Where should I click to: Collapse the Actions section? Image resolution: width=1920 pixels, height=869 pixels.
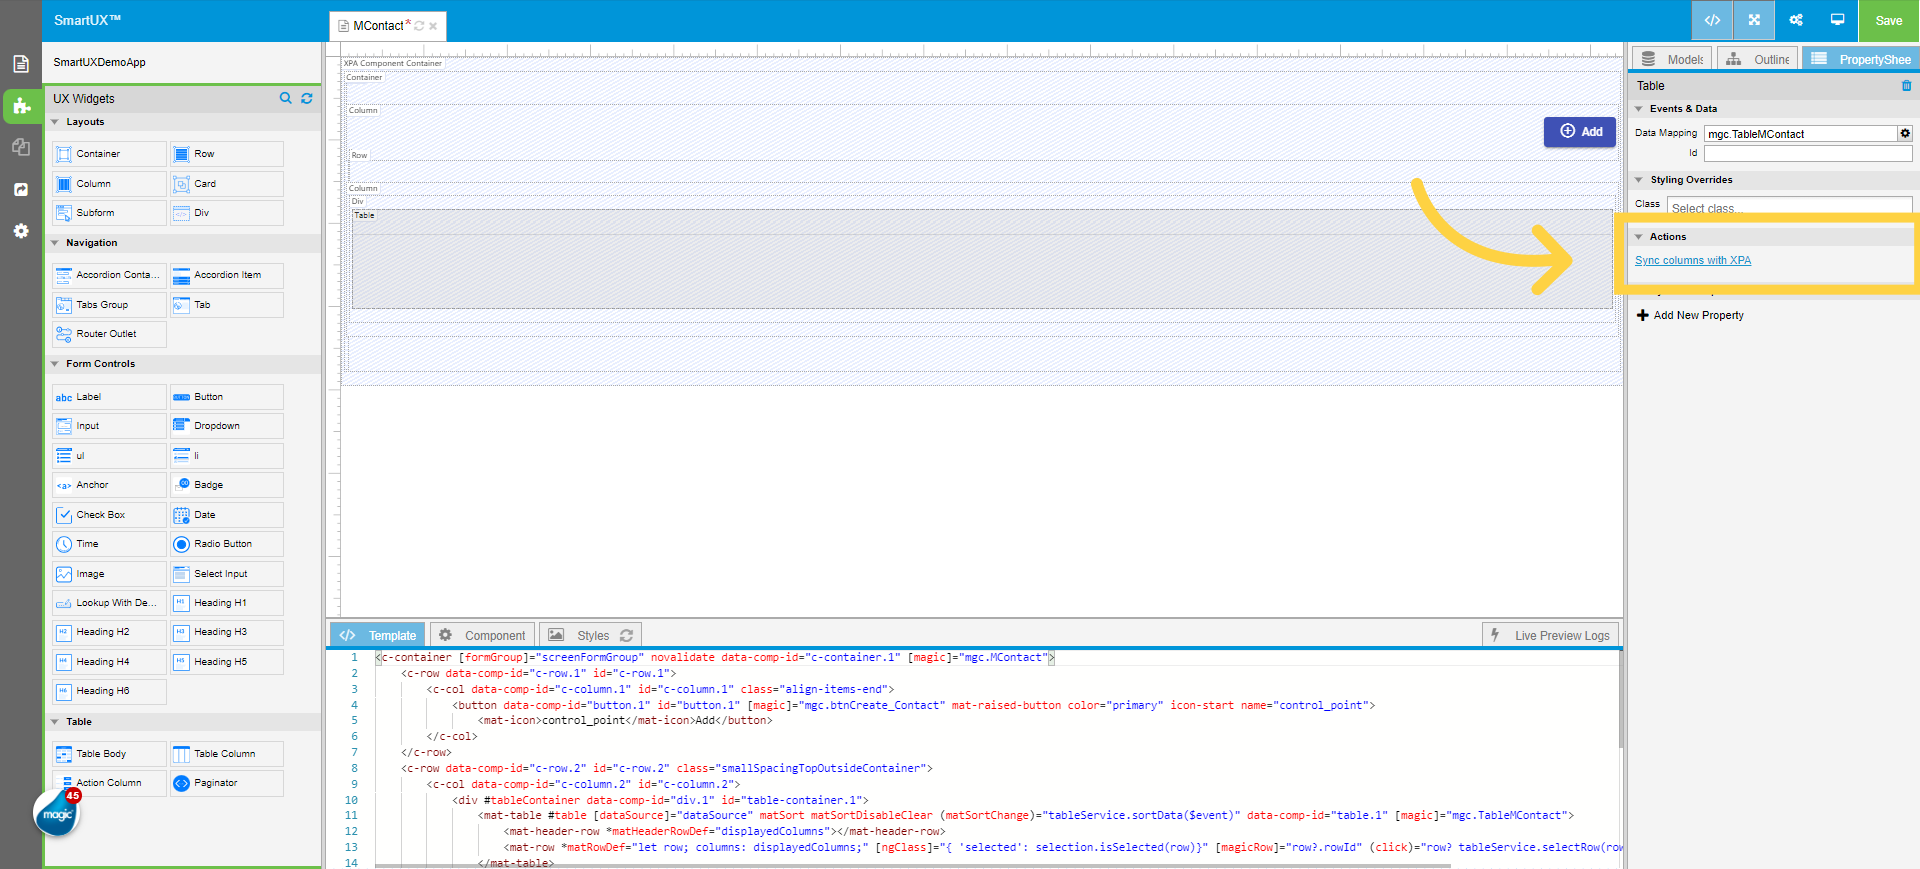point(1639,237)
